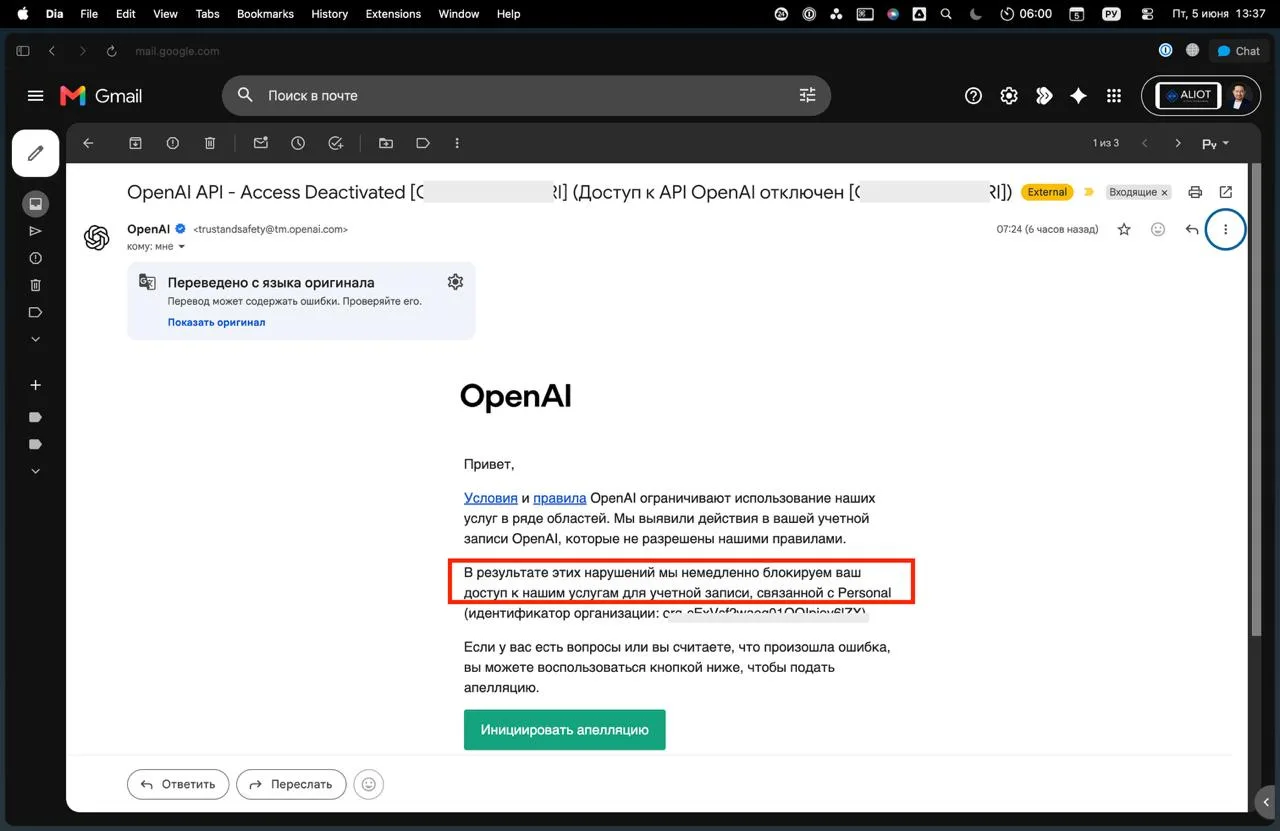
Task: Open translation settings gear
Action: tap(455, 282)
